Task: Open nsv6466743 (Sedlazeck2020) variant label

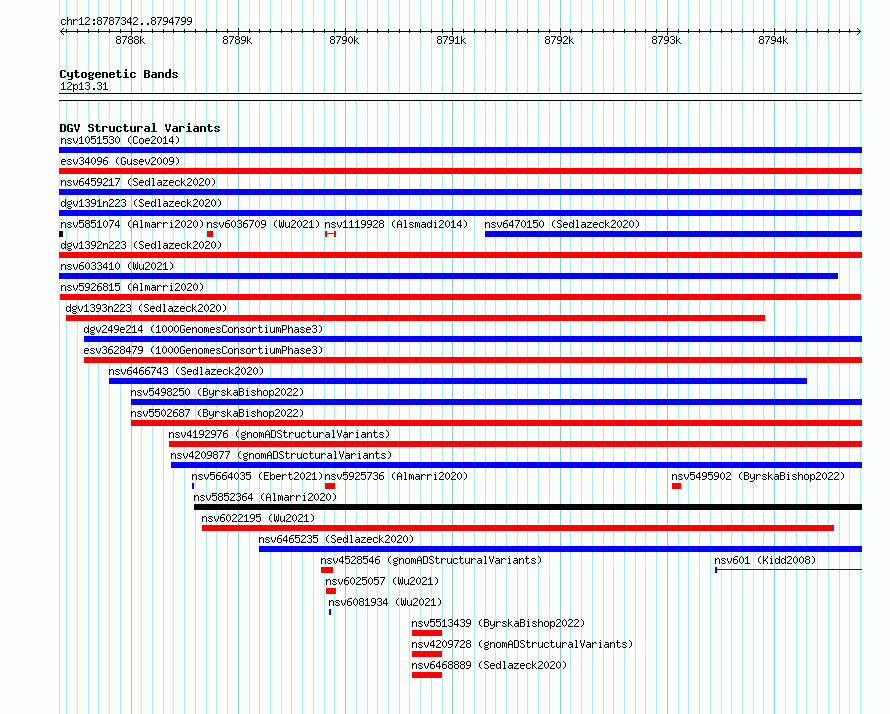Action: tap(186, 371)
